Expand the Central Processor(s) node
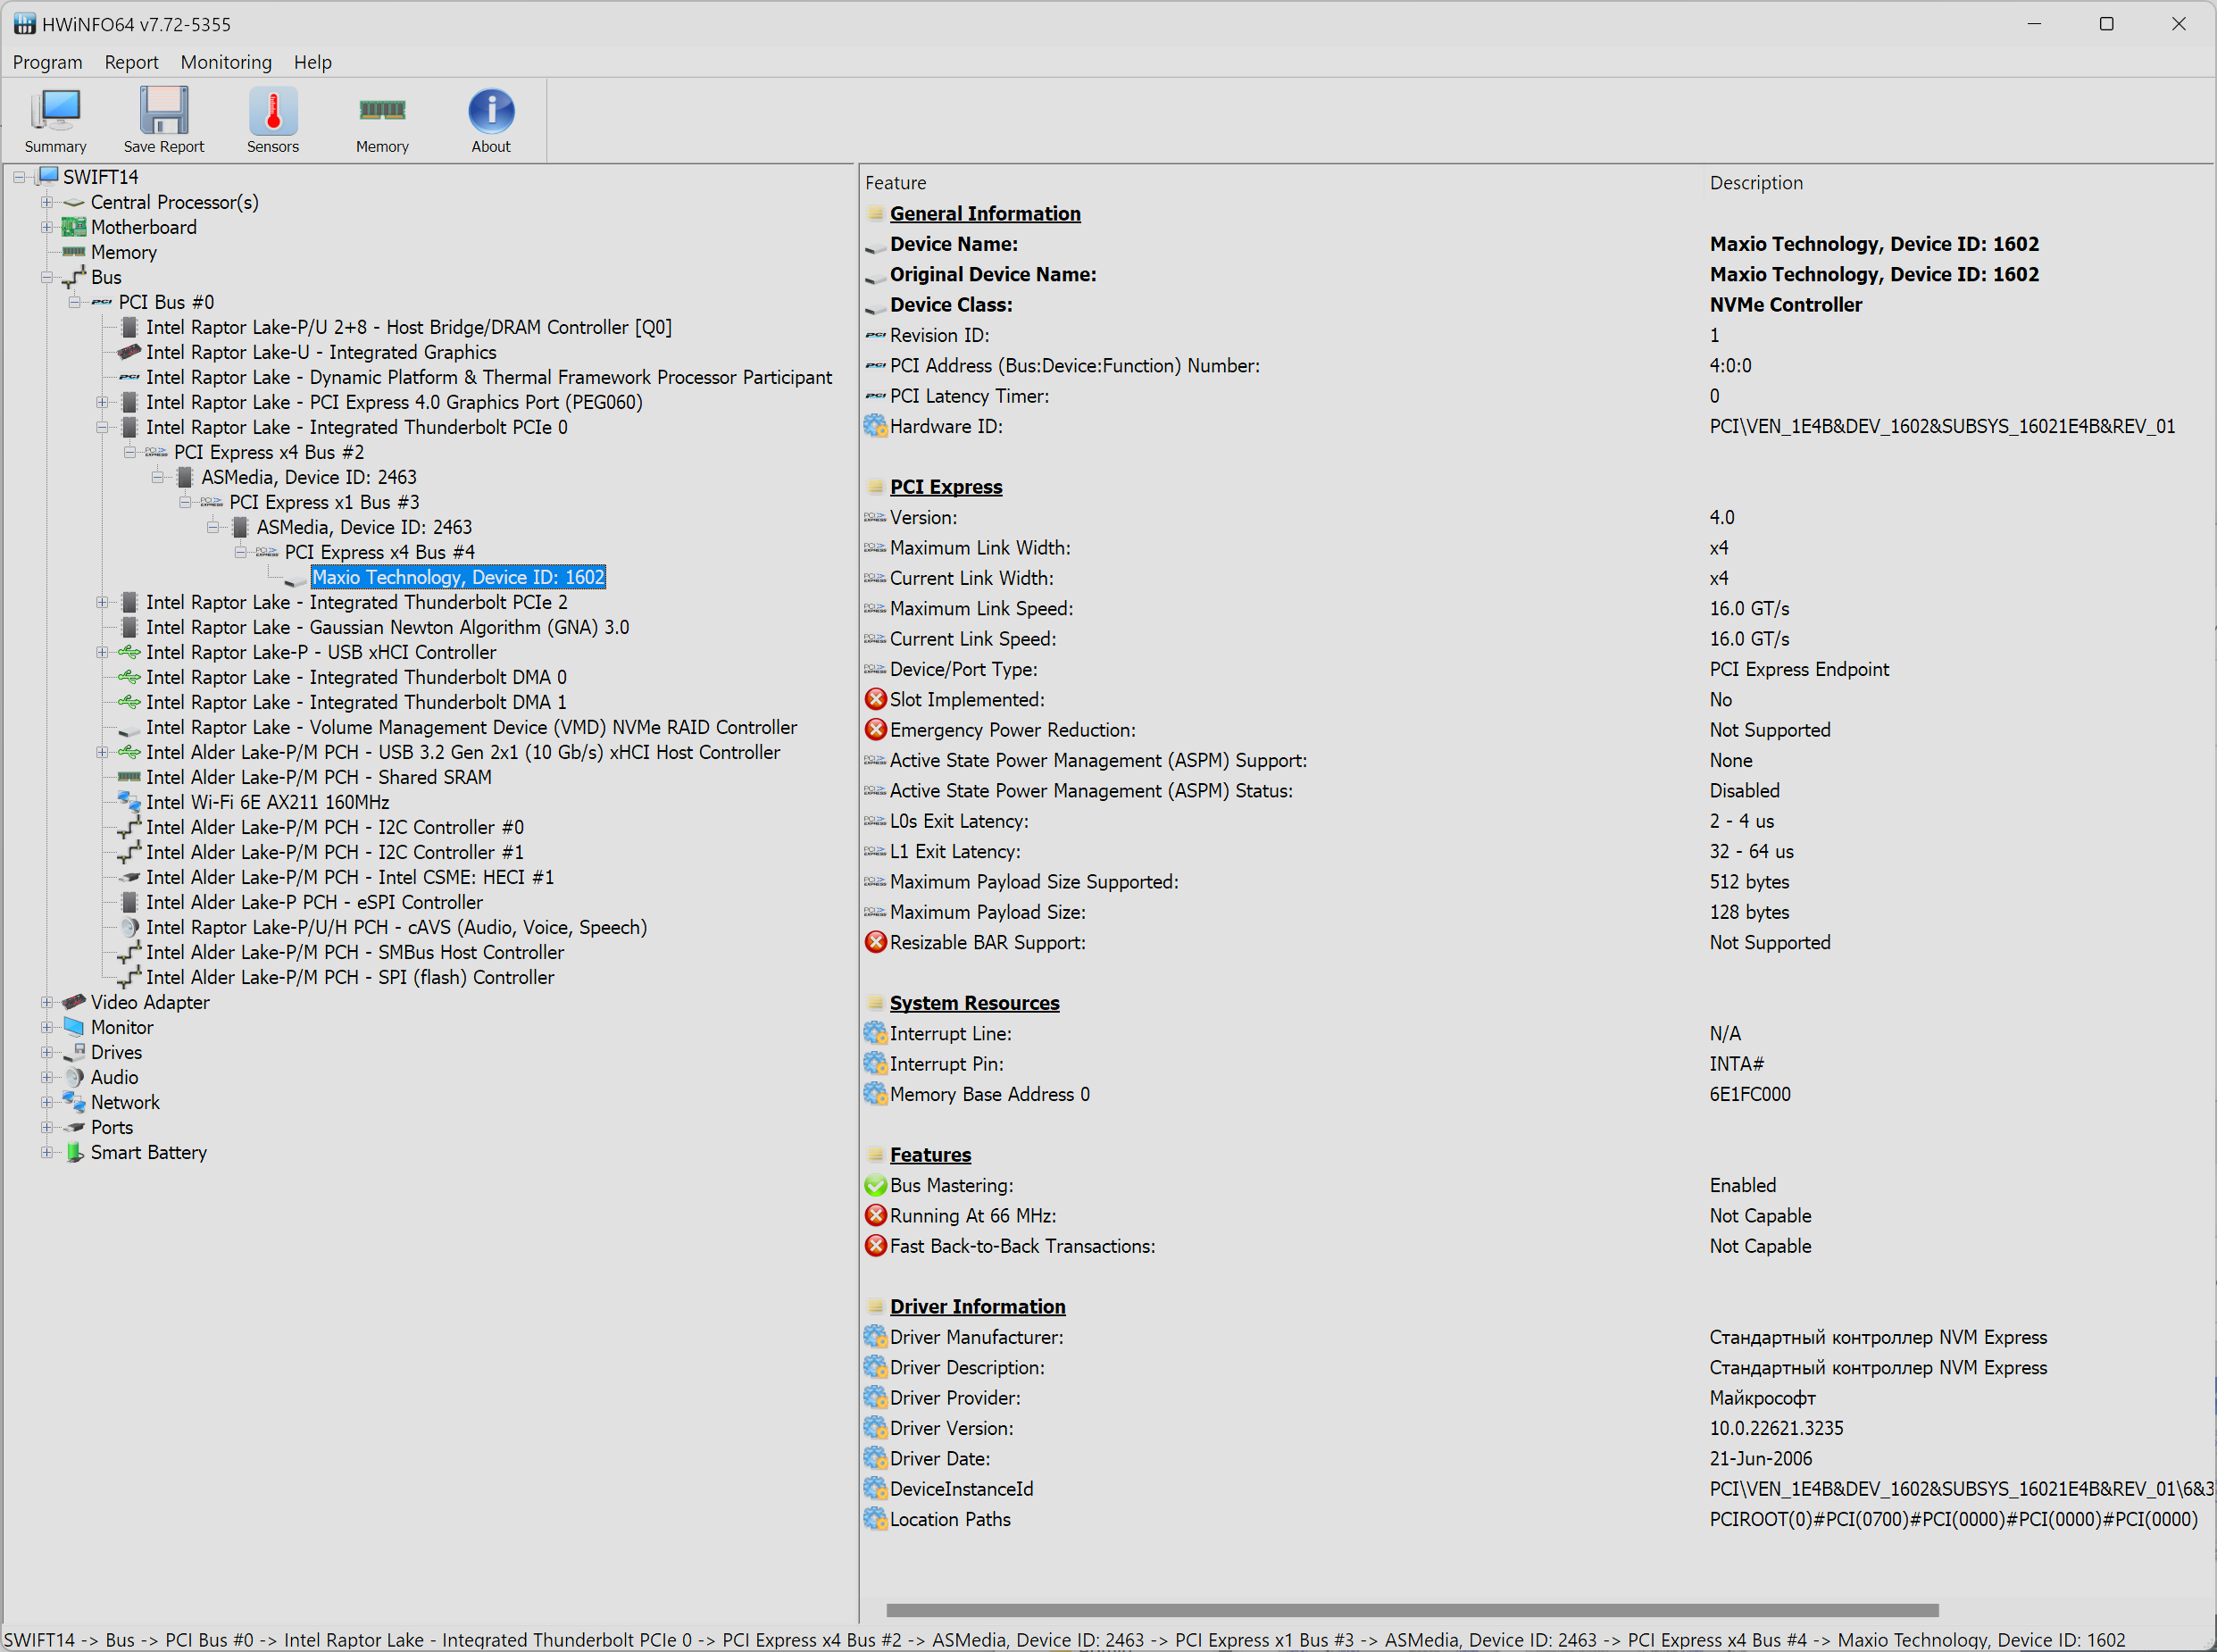 click(x=47, y=202)
